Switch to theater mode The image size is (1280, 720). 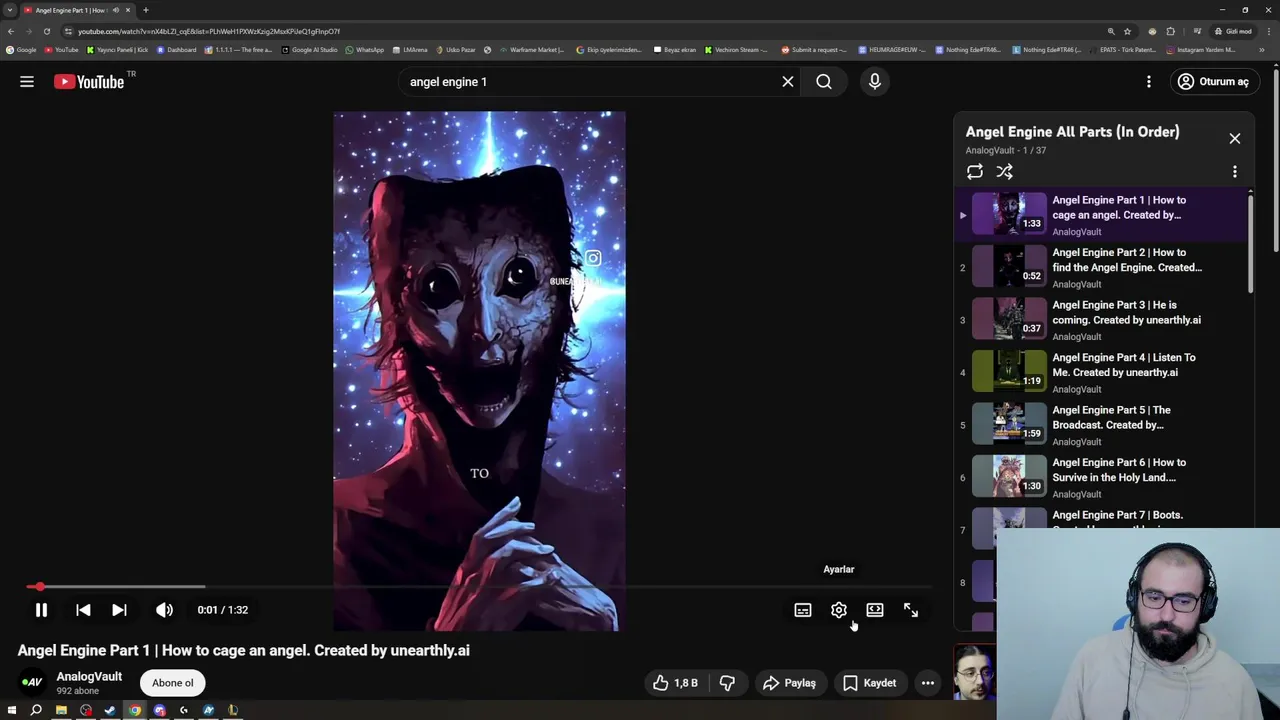pos(875,610)
